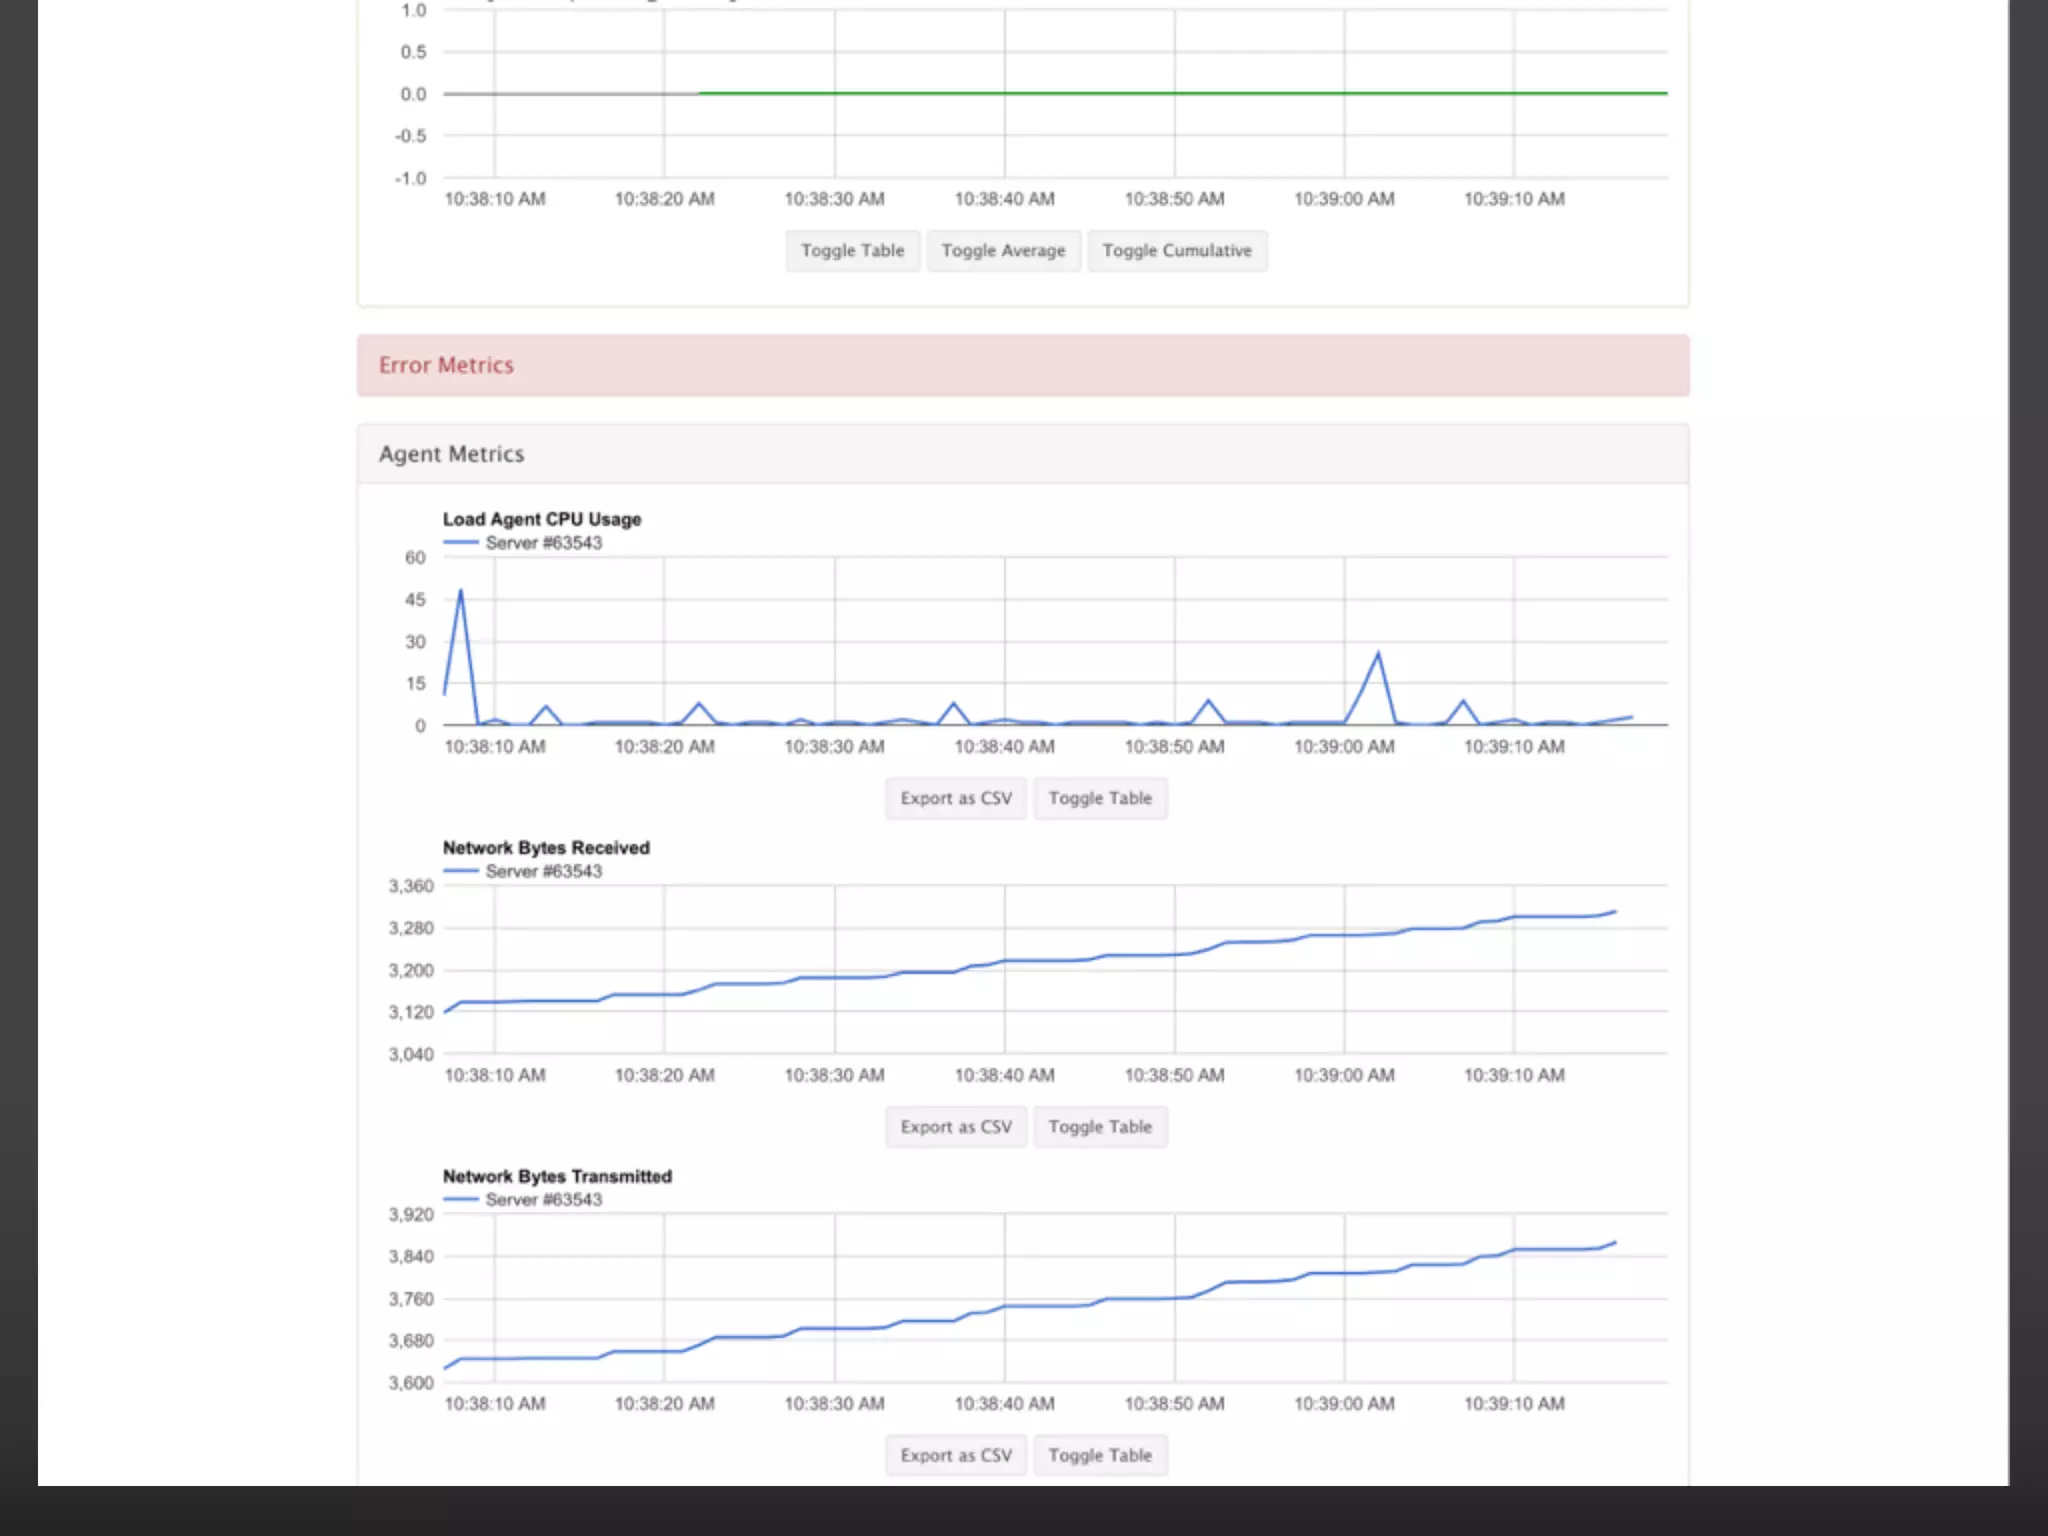Expand the Error Metrics section header
This screenshot has width=2048, height=1536.
[446, 366]
